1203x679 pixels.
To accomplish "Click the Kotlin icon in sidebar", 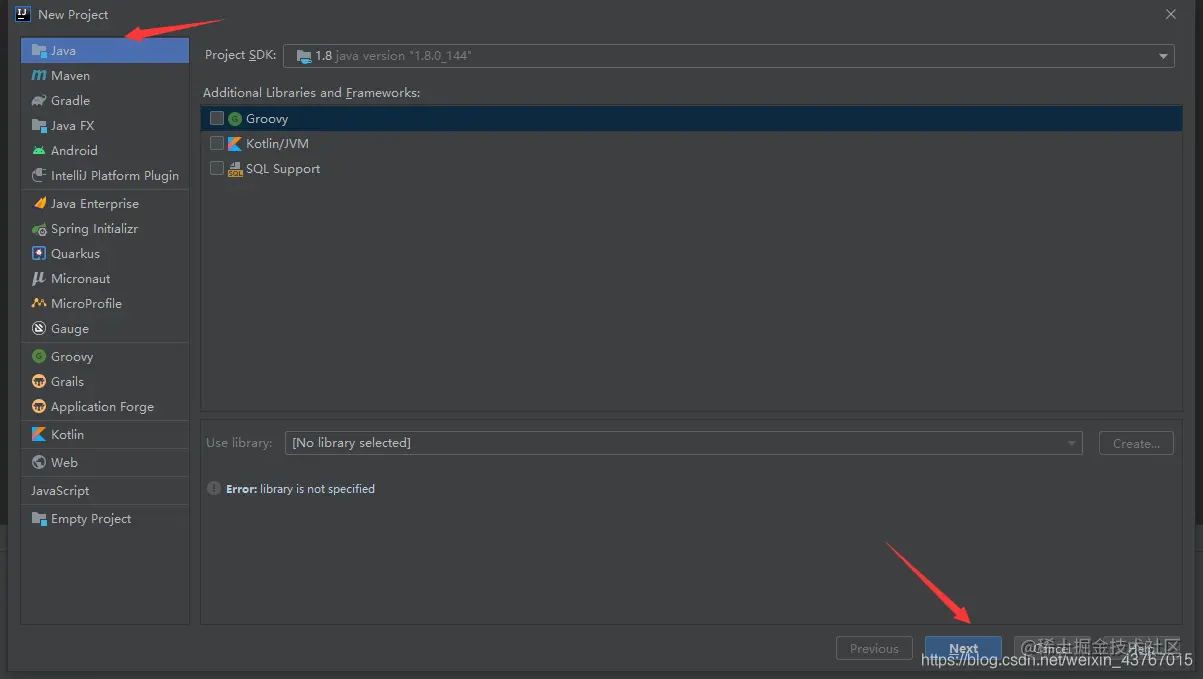I will click(39, 434).
